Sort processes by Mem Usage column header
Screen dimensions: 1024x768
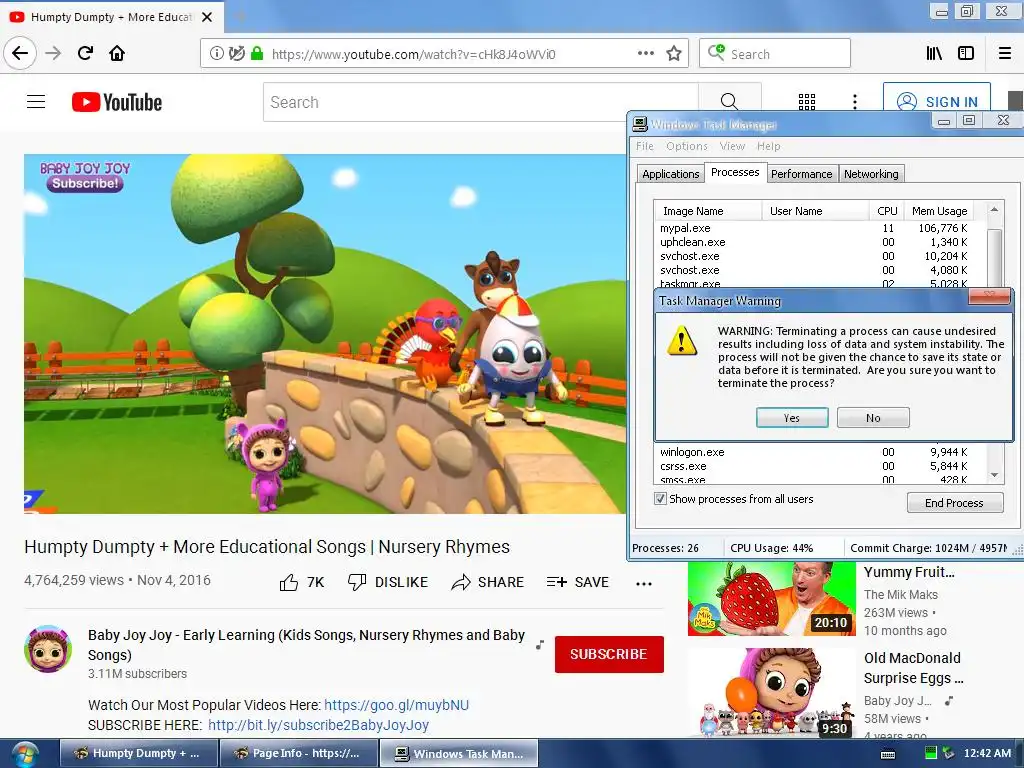tap(939, 211)
